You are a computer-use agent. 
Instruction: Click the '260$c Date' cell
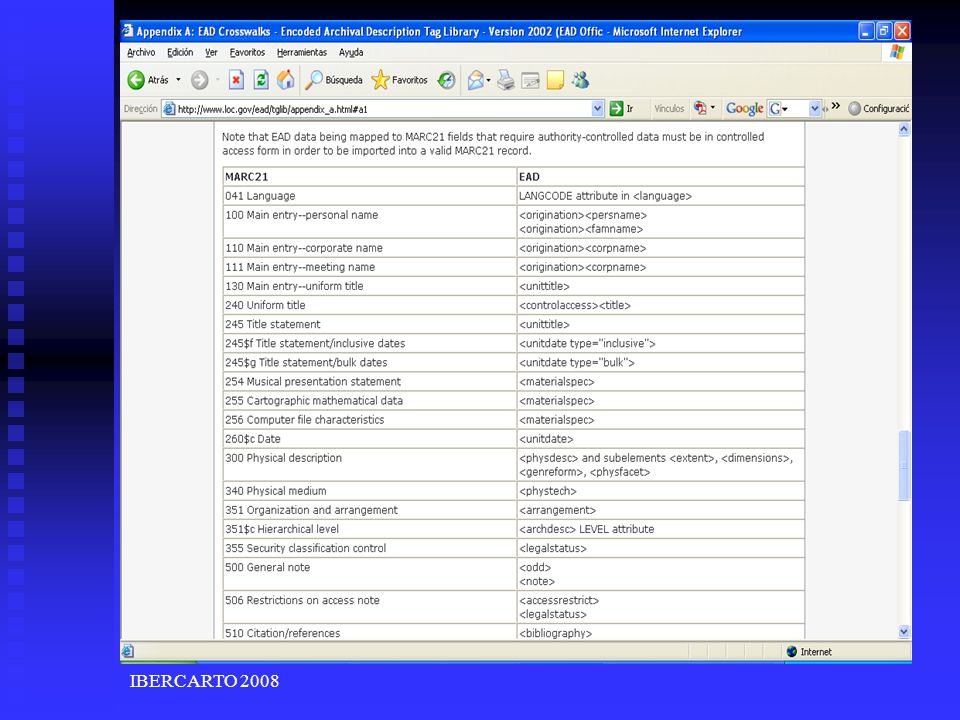pyautogui.click(x=370, y=439)
